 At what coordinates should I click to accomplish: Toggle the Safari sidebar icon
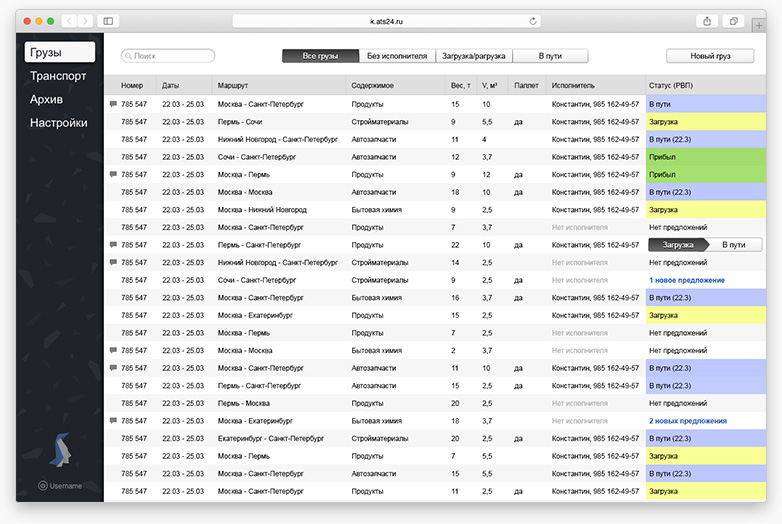coord(108,21)
